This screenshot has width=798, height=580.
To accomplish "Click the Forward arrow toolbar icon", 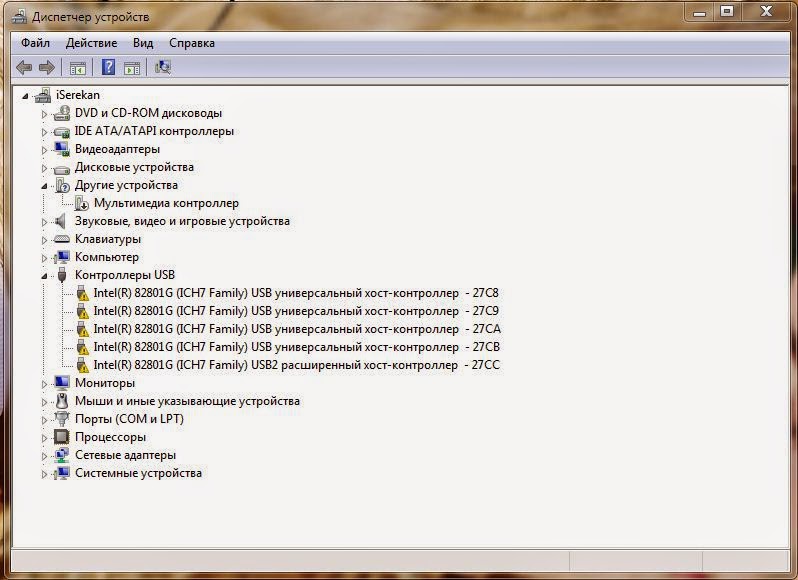I will (47, 67).
